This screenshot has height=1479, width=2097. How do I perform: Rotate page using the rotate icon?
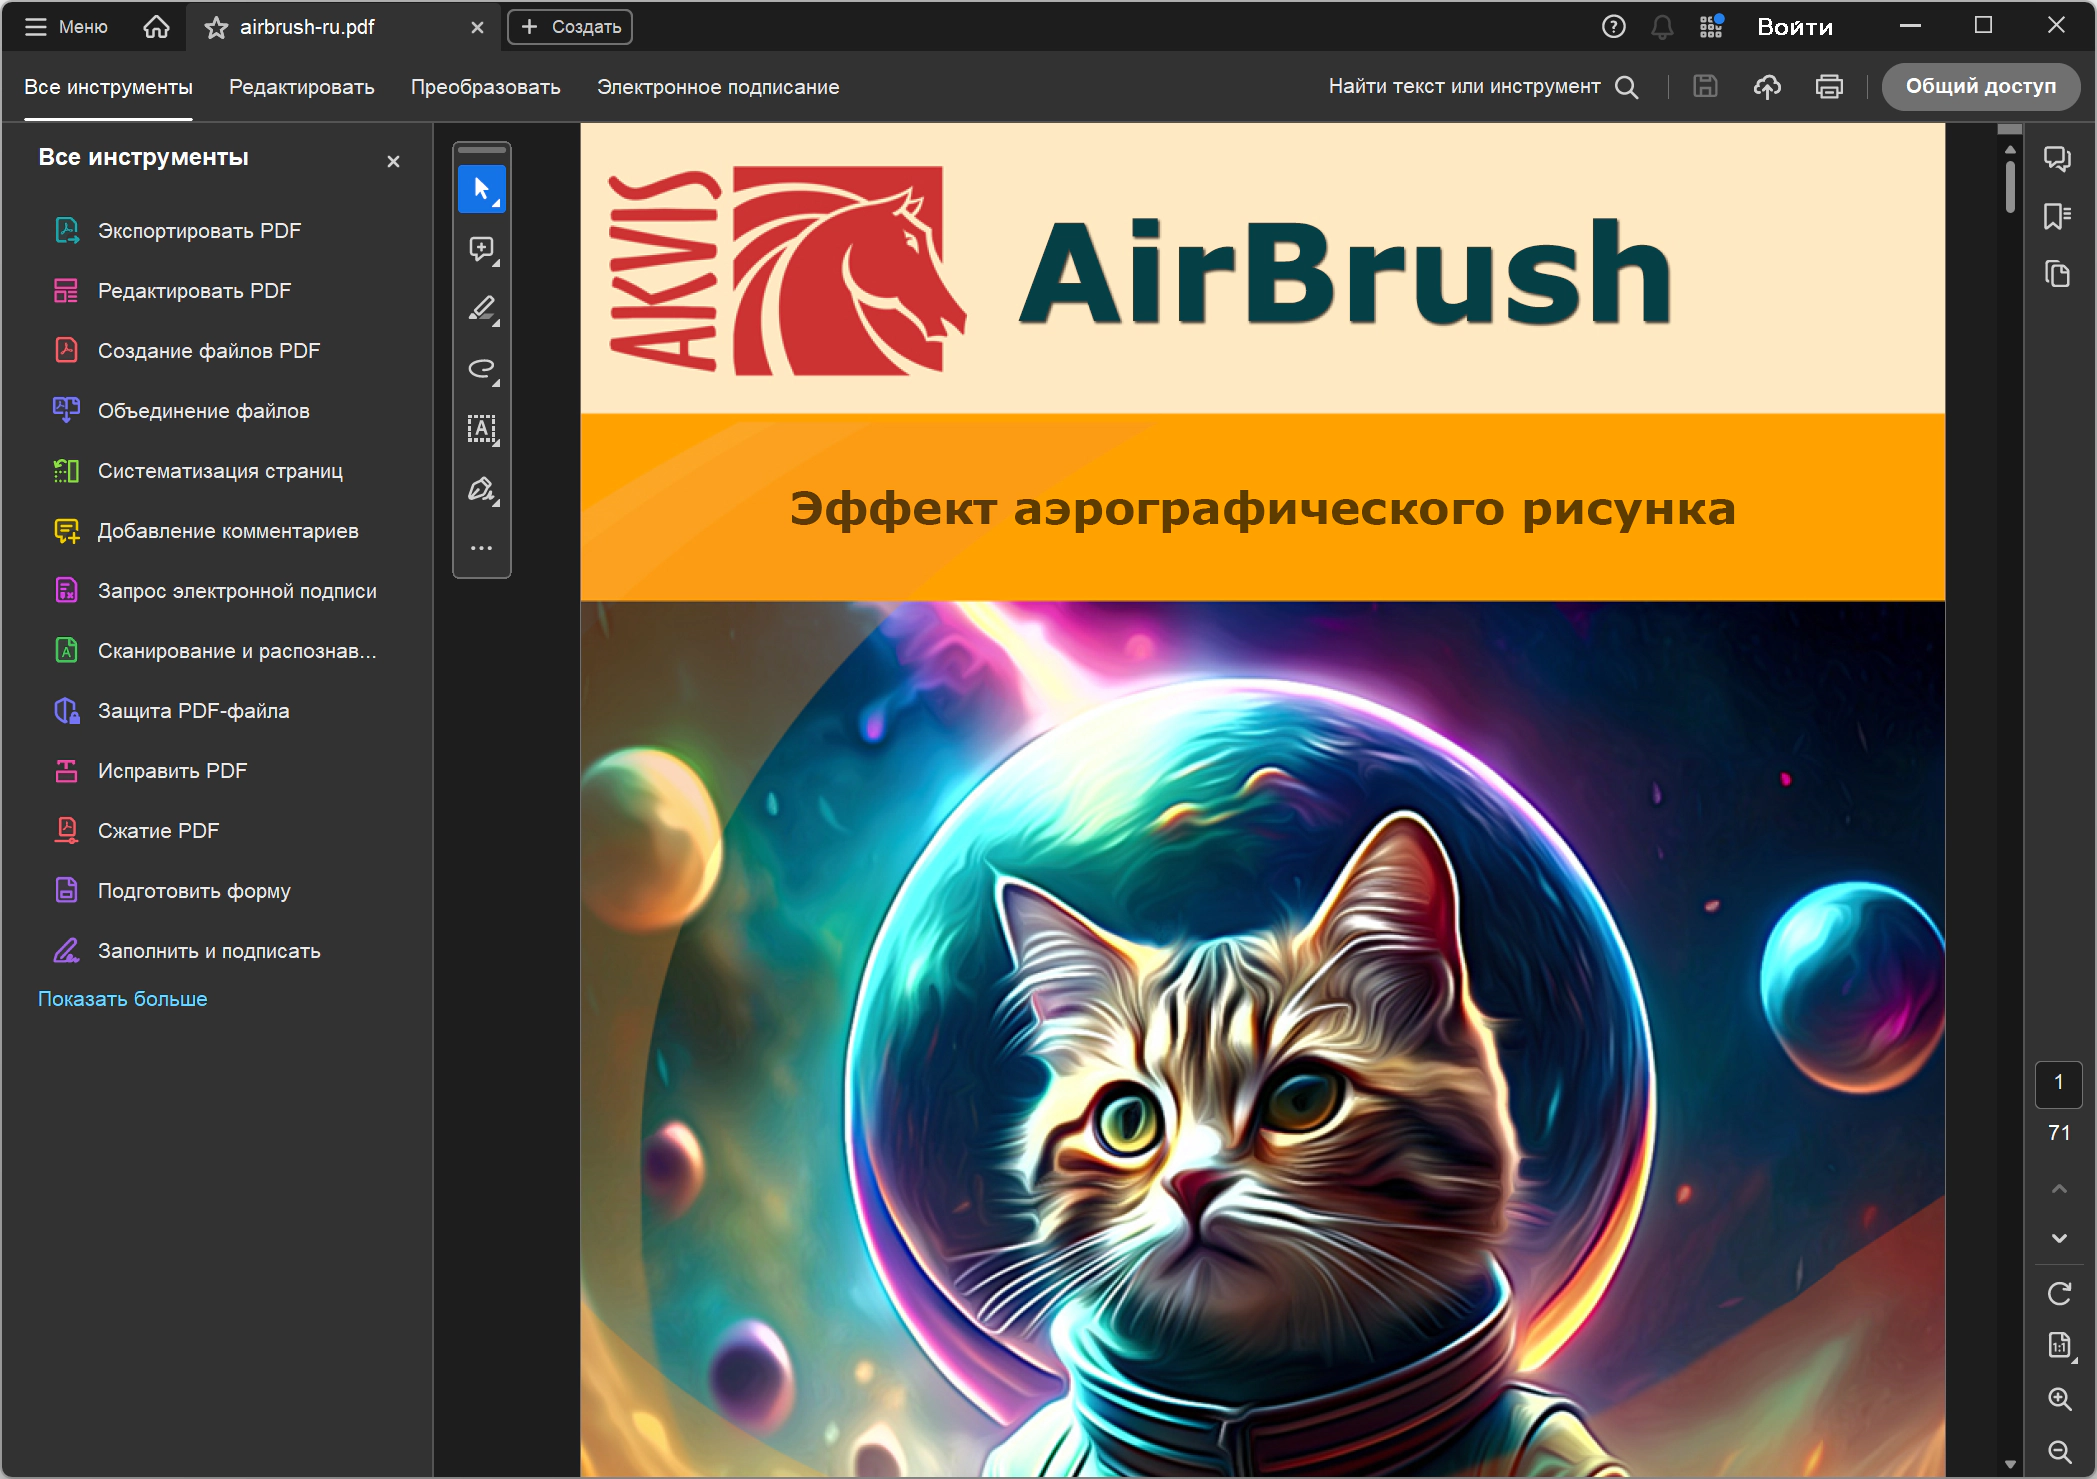(2058, 1294)
